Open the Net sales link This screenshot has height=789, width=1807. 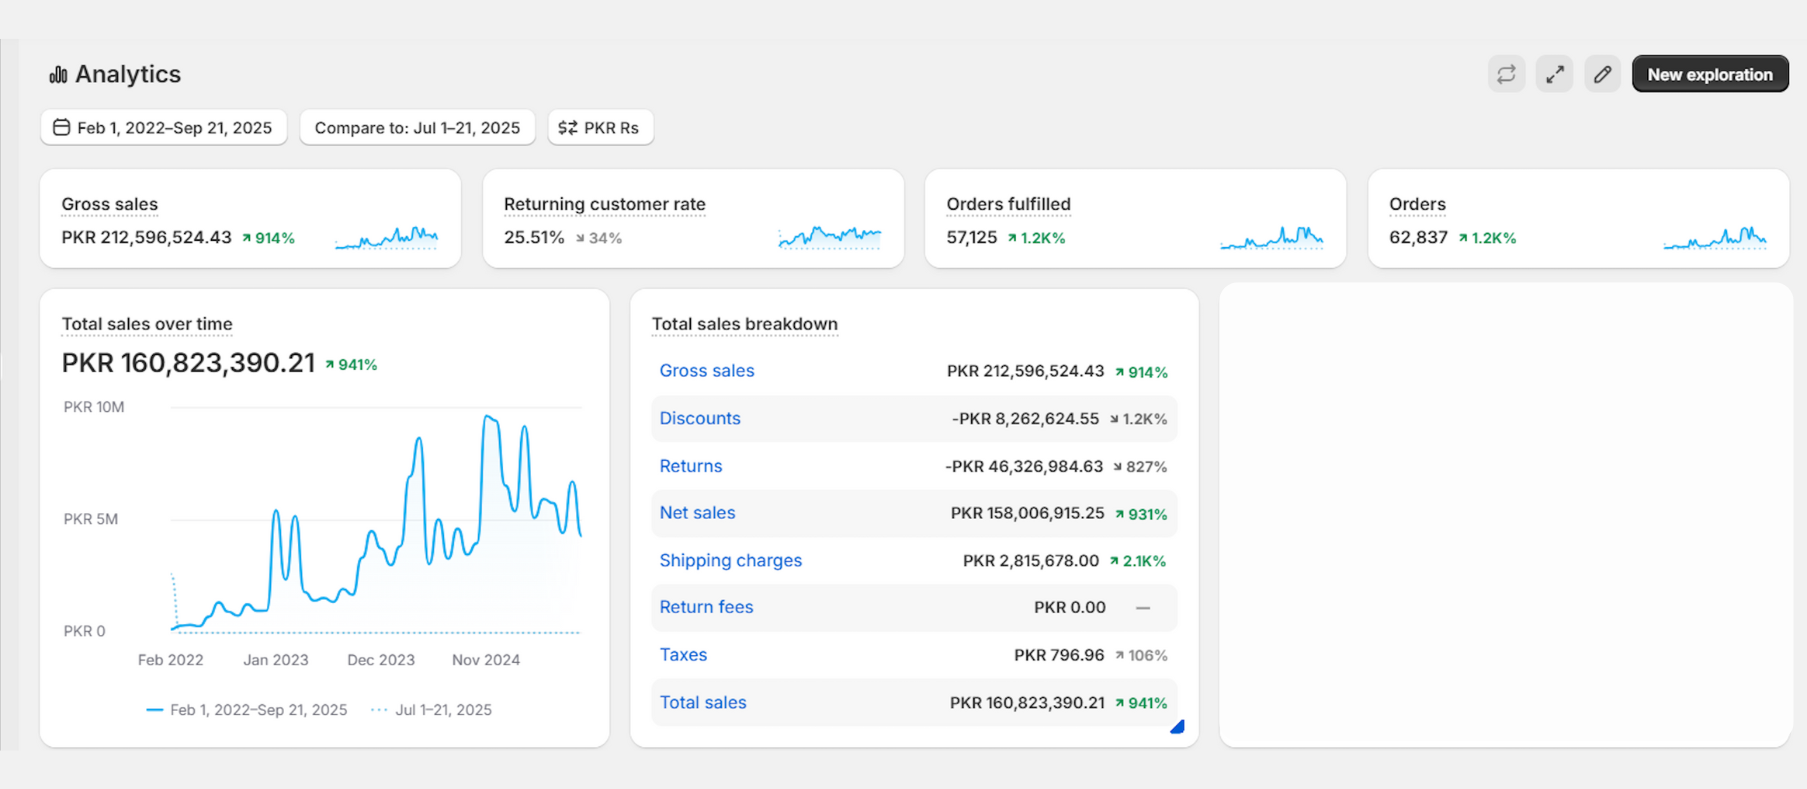697,513
